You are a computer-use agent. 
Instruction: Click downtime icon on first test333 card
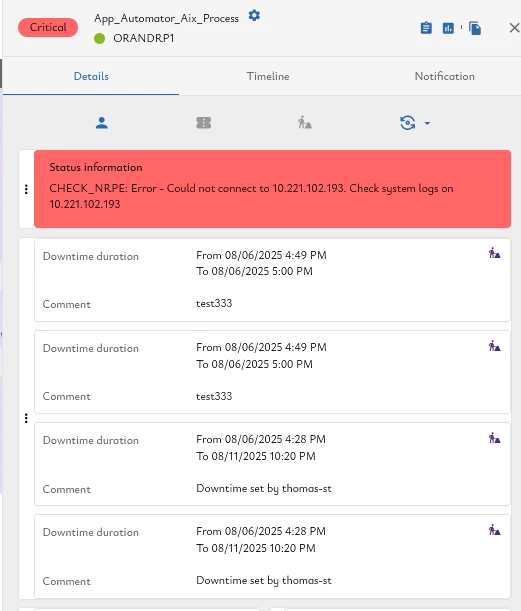[495, 253]
